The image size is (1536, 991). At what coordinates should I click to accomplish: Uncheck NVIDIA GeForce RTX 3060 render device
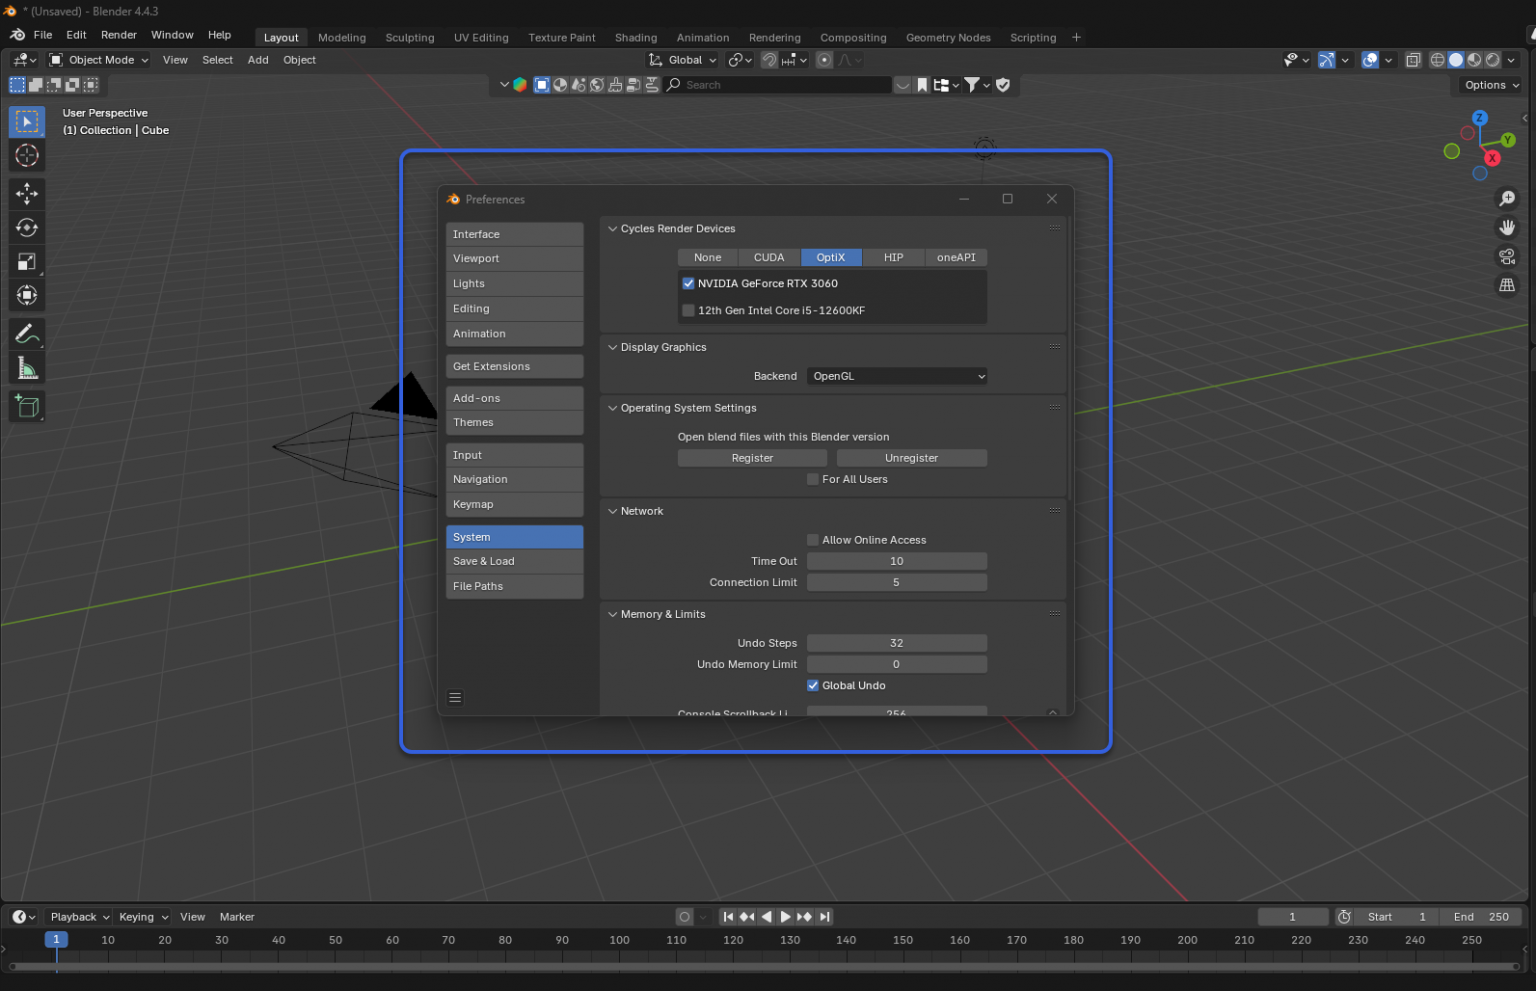[688, 283]
